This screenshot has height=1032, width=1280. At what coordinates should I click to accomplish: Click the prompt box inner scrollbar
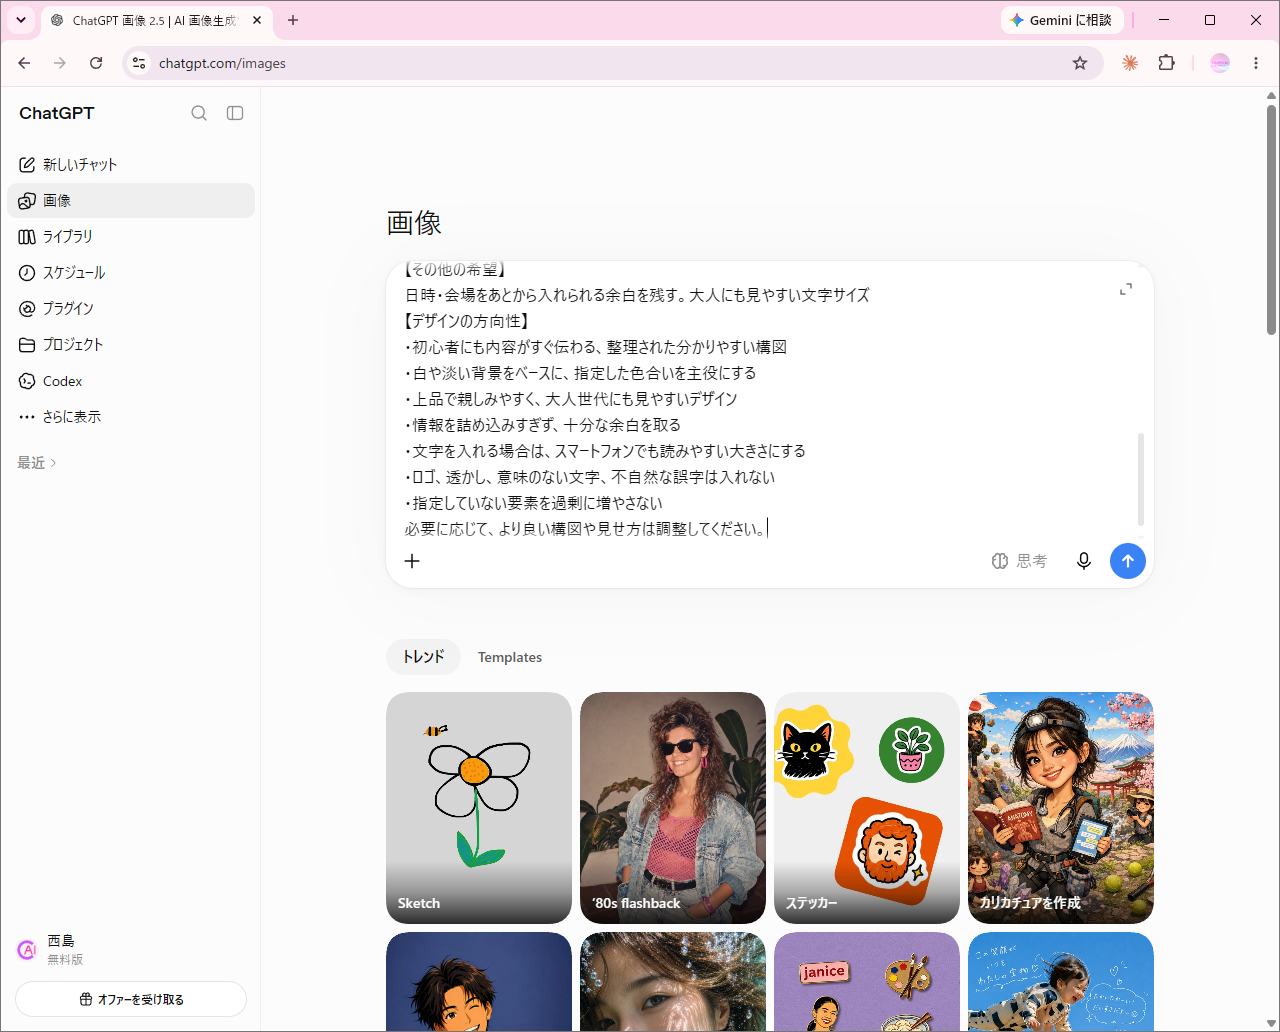point(1141,480)
